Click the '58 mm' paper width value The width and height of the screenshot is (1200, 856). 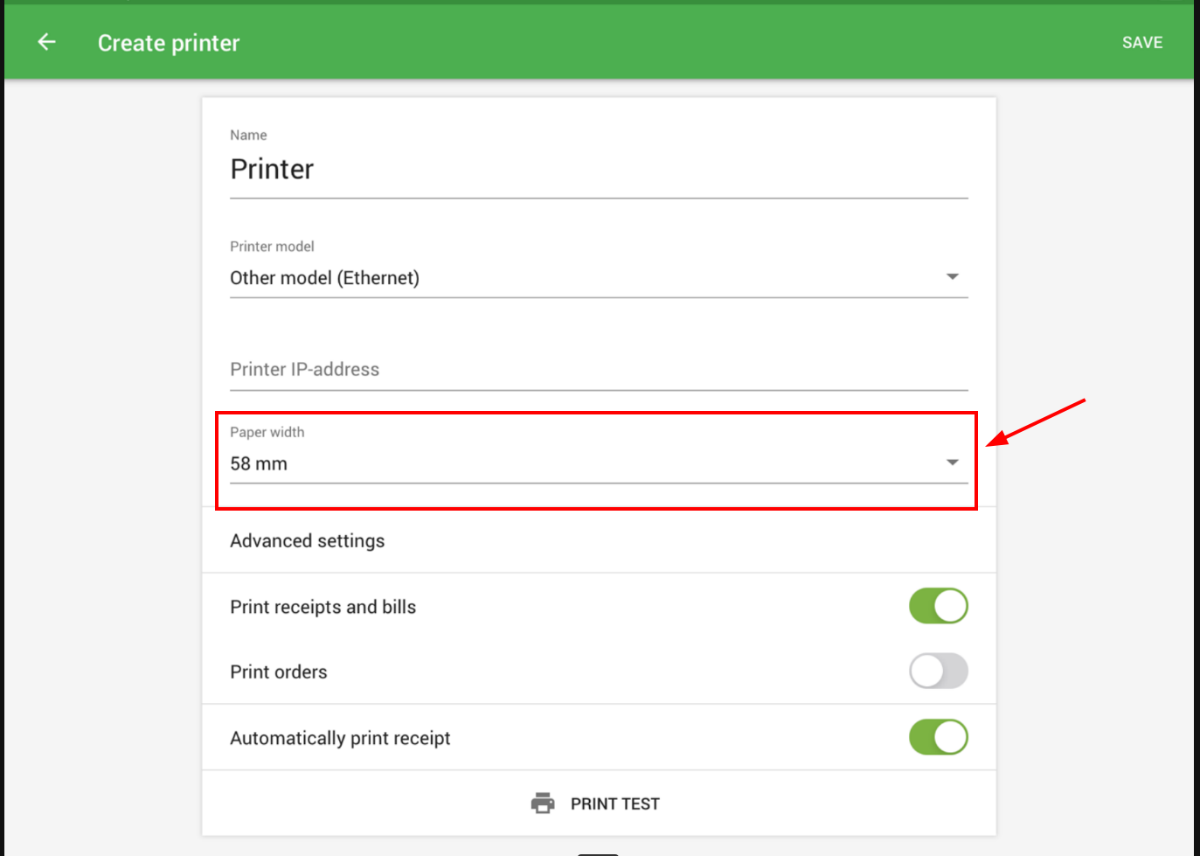259,463
